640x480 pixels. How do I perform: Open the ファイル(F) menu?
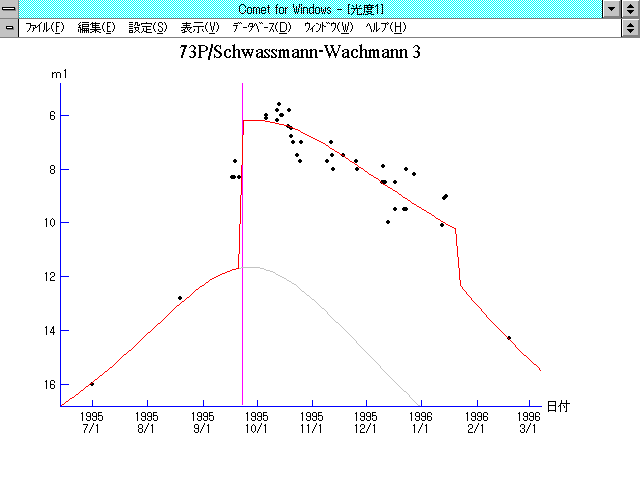click(x=44, y=27)
